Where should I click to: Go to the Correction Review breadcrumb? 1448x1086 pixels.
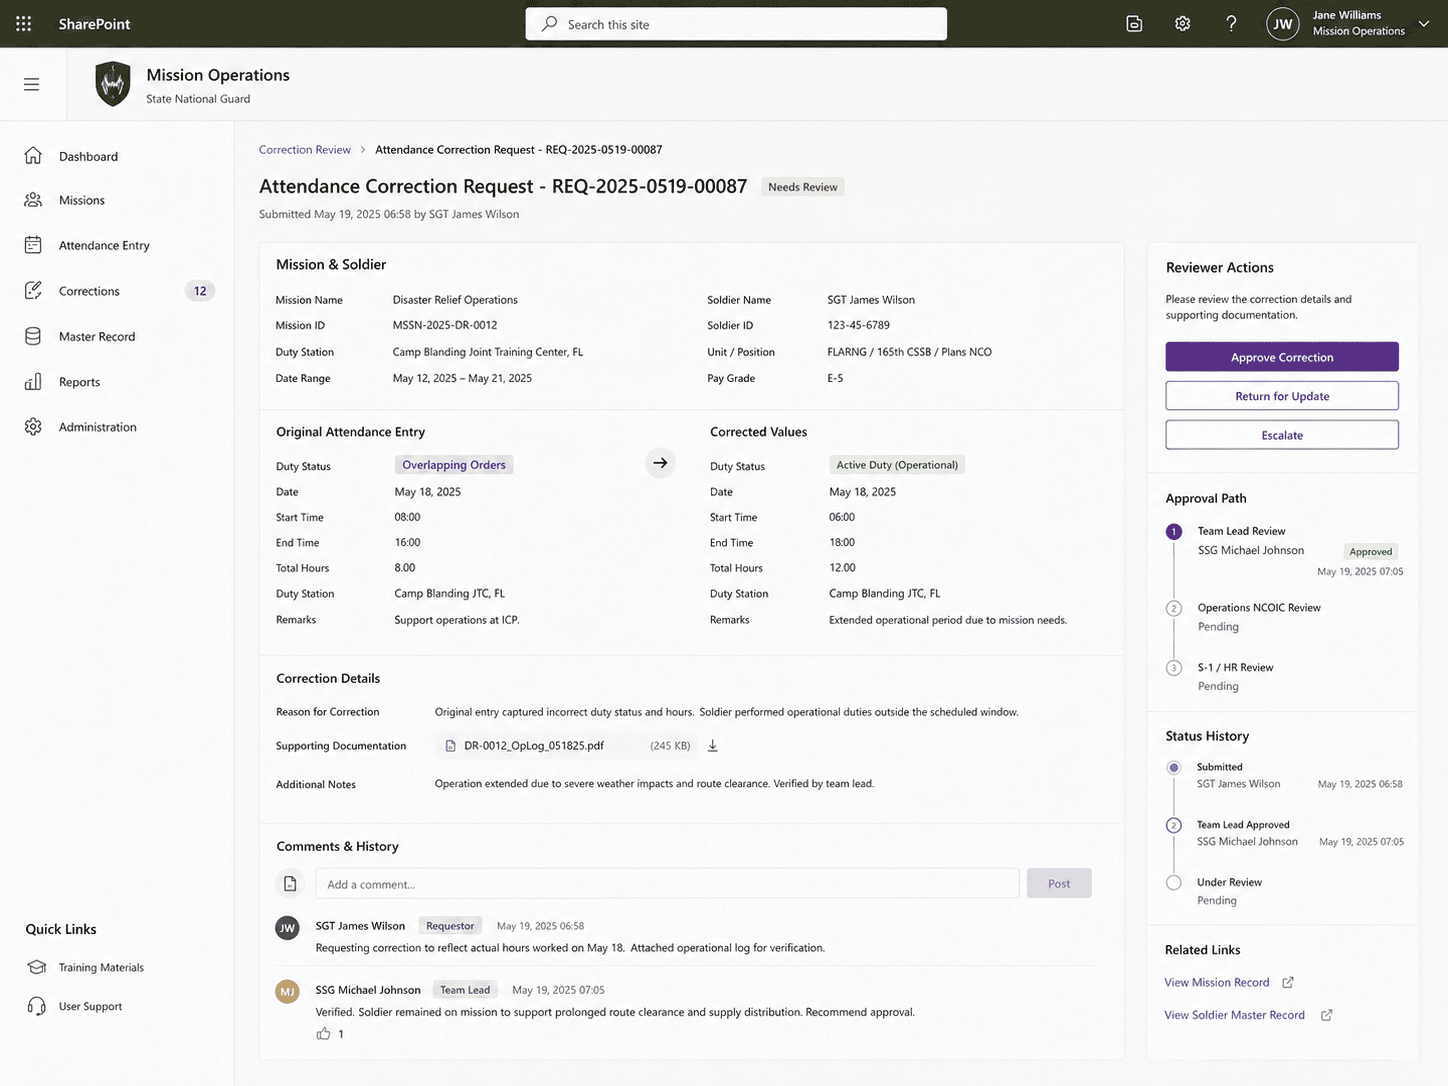pos(305,150)
